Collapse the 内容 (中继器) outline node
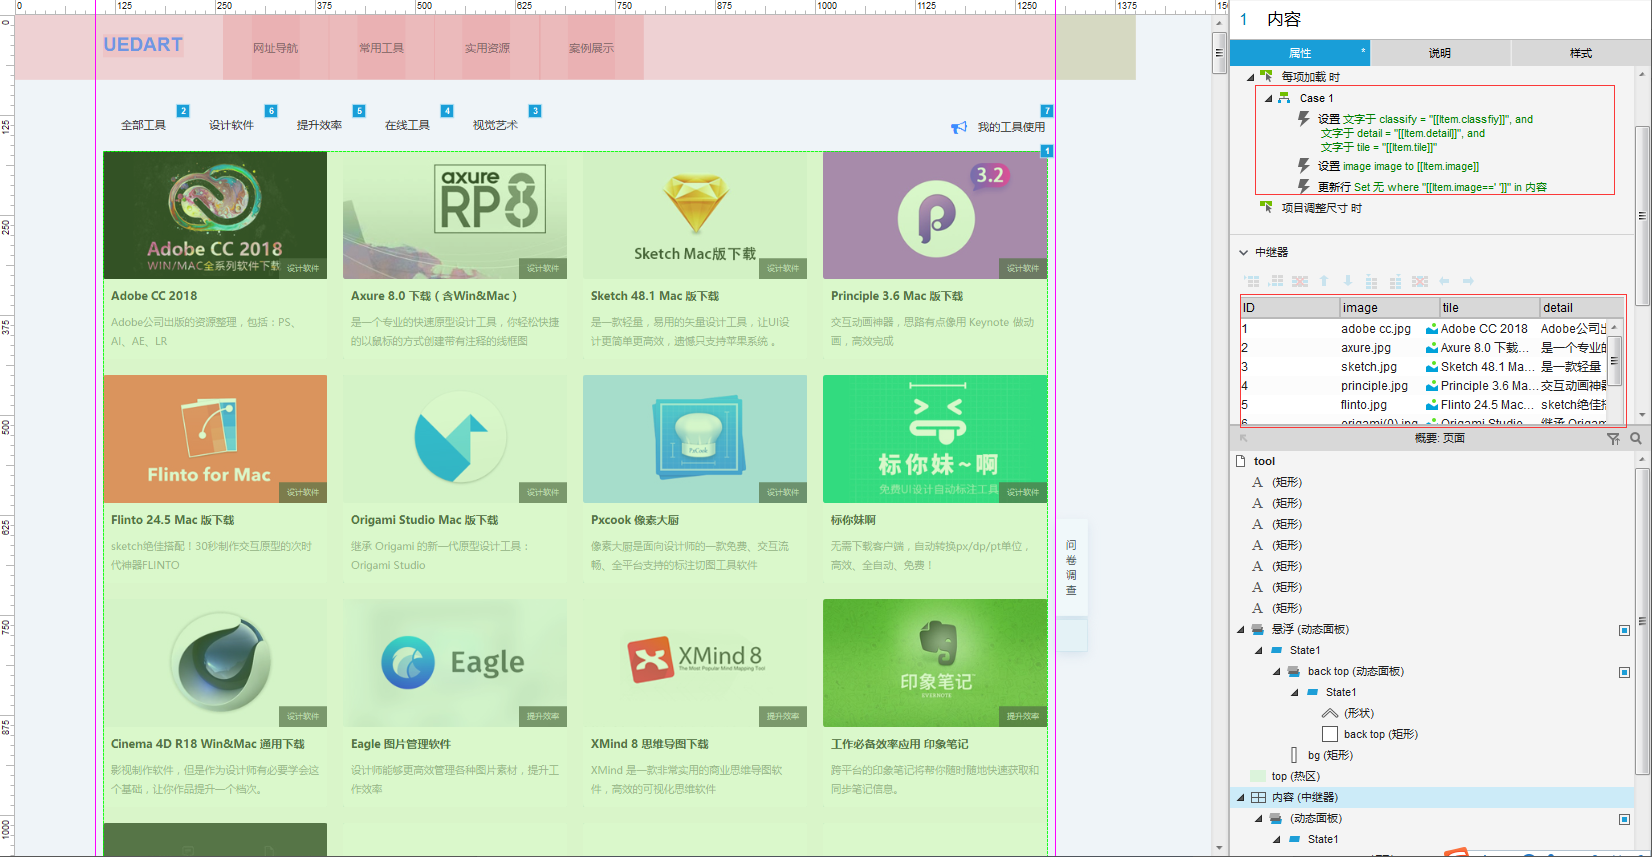 tap(1241, 797)
